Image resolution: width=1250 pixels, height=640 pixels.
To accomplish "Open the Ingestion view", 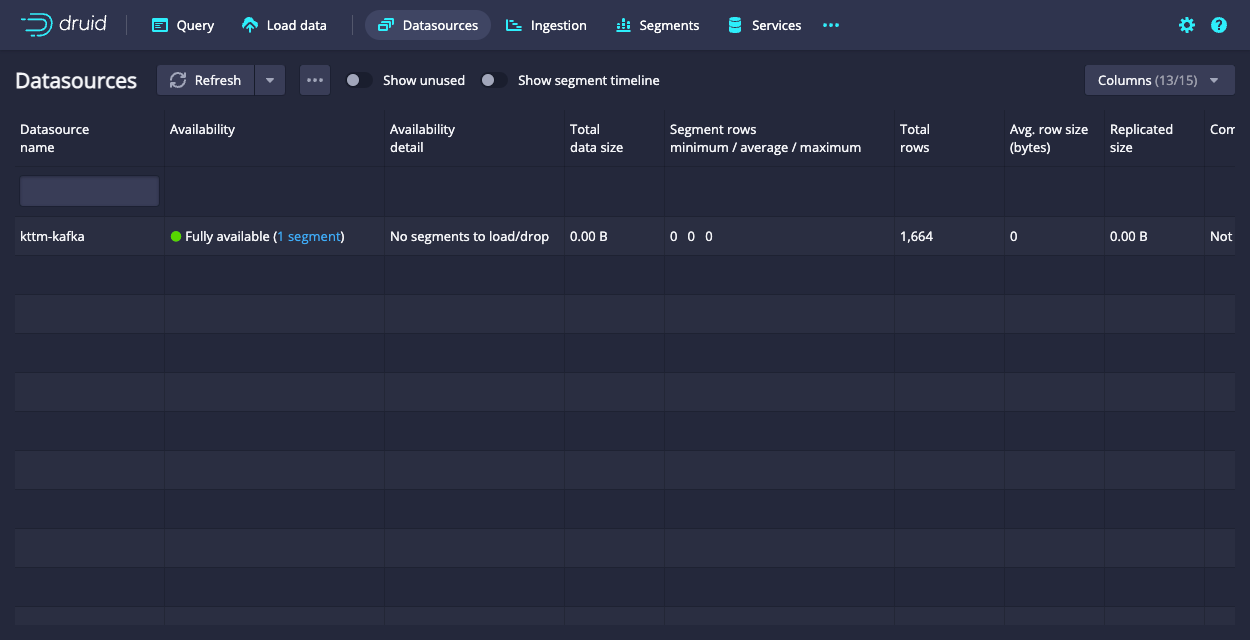I will click(x=546, y=25).
